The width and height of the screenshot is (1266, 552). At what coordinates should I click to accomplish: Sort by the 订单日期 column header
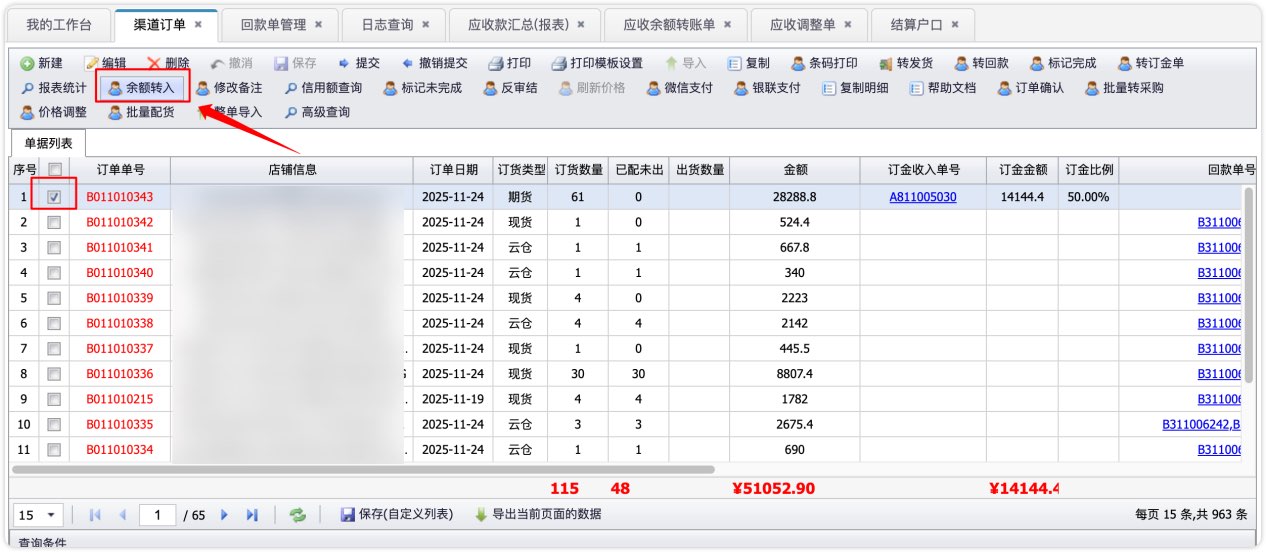pos(454,170)
